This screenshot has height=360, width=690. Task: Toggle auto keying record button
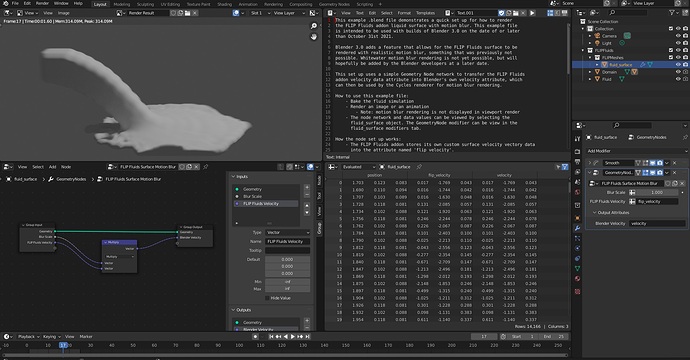pyautogui.click(x=255, y=337)
